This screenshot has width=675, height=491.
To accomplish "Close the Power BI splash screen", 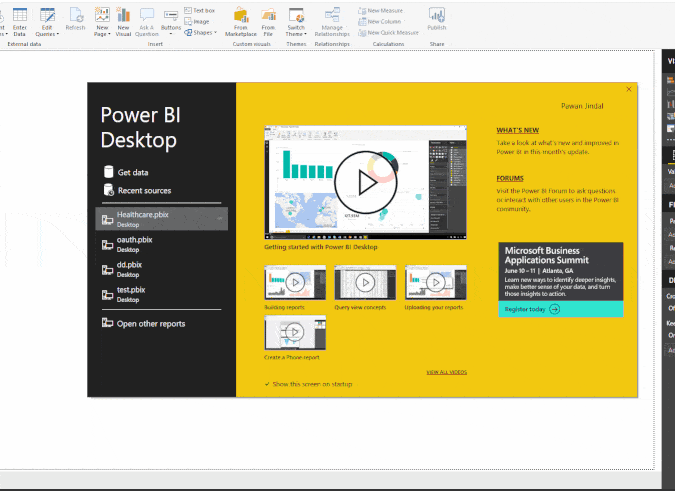I will (629, 89).
